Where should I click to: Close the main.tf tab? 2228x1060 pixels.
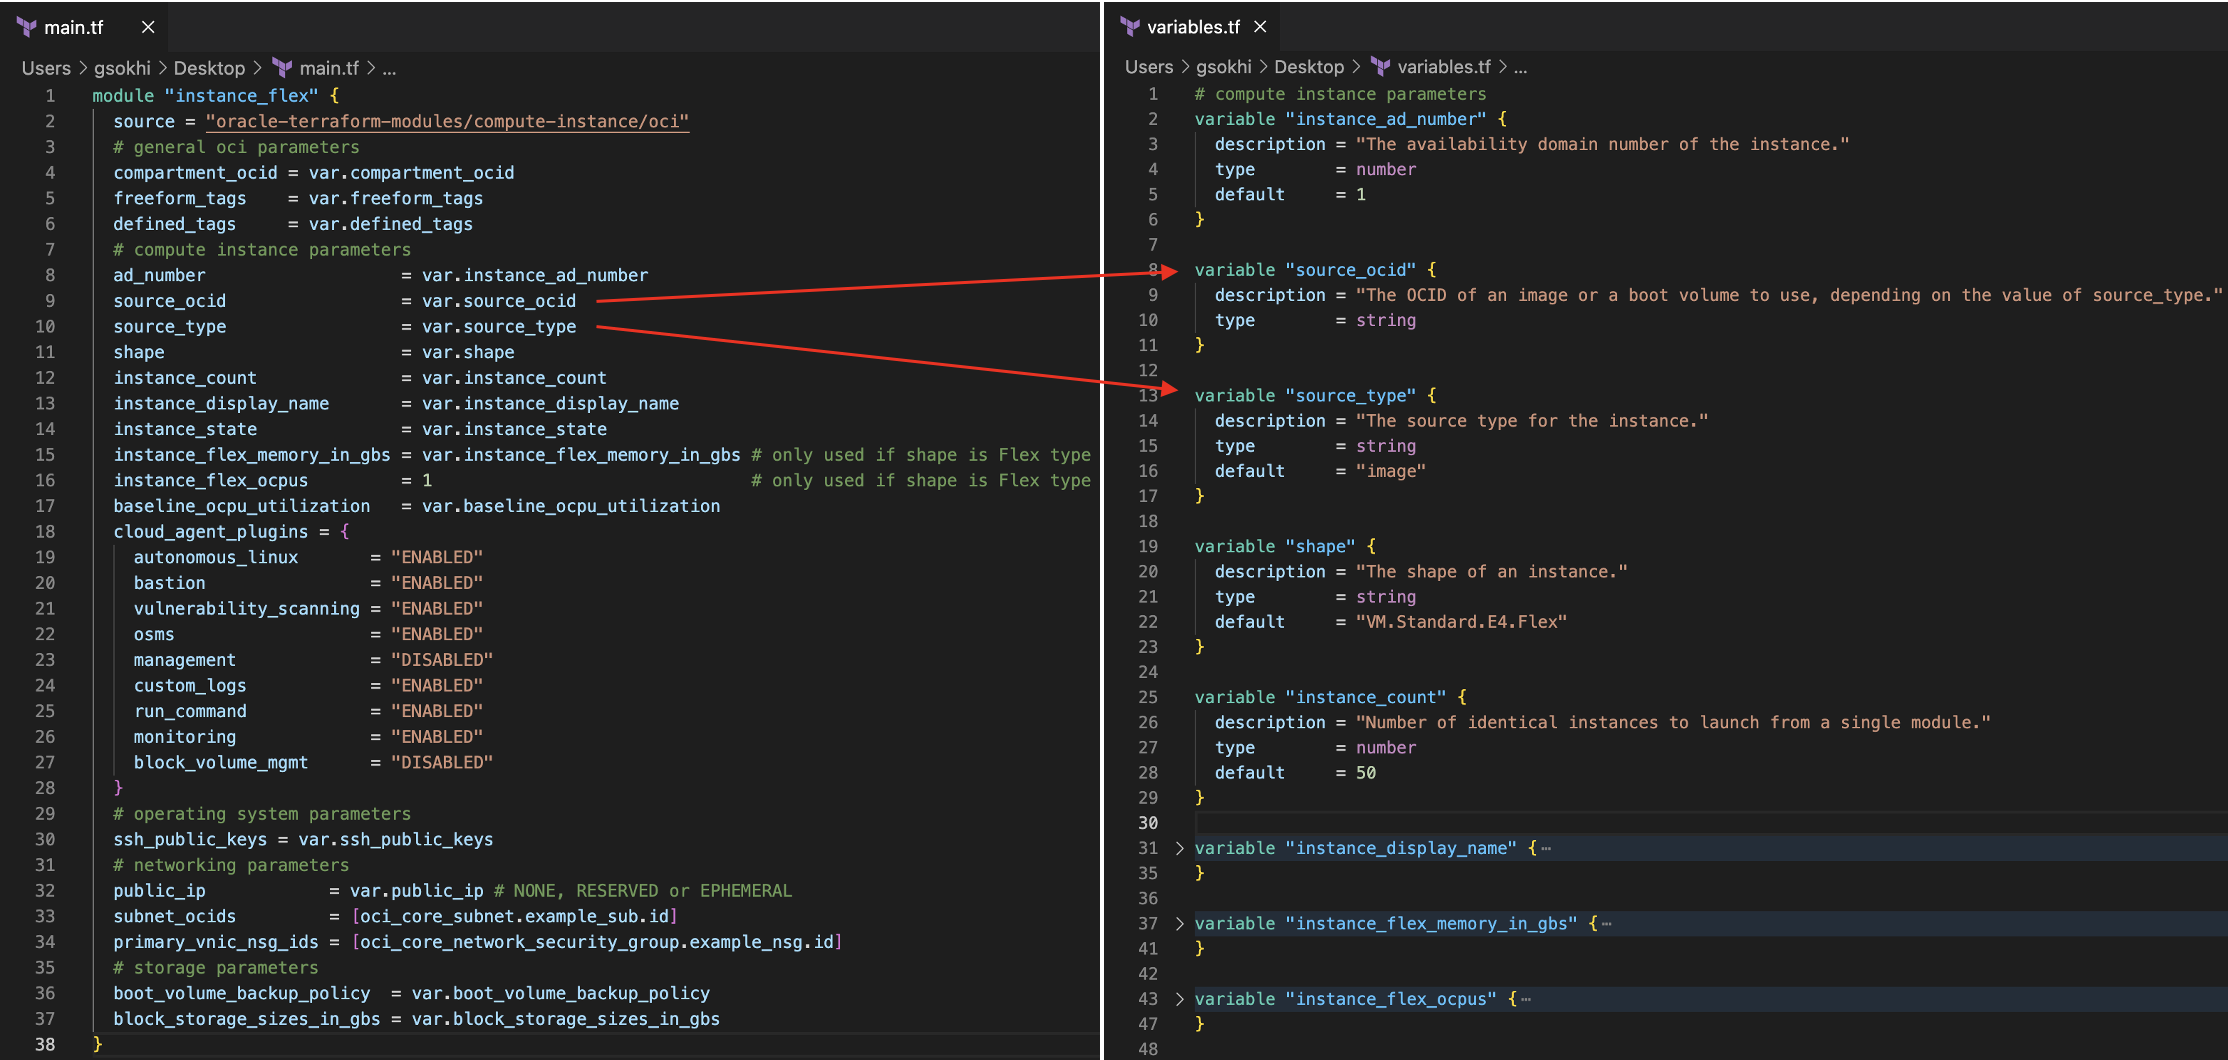coord(147,27)
